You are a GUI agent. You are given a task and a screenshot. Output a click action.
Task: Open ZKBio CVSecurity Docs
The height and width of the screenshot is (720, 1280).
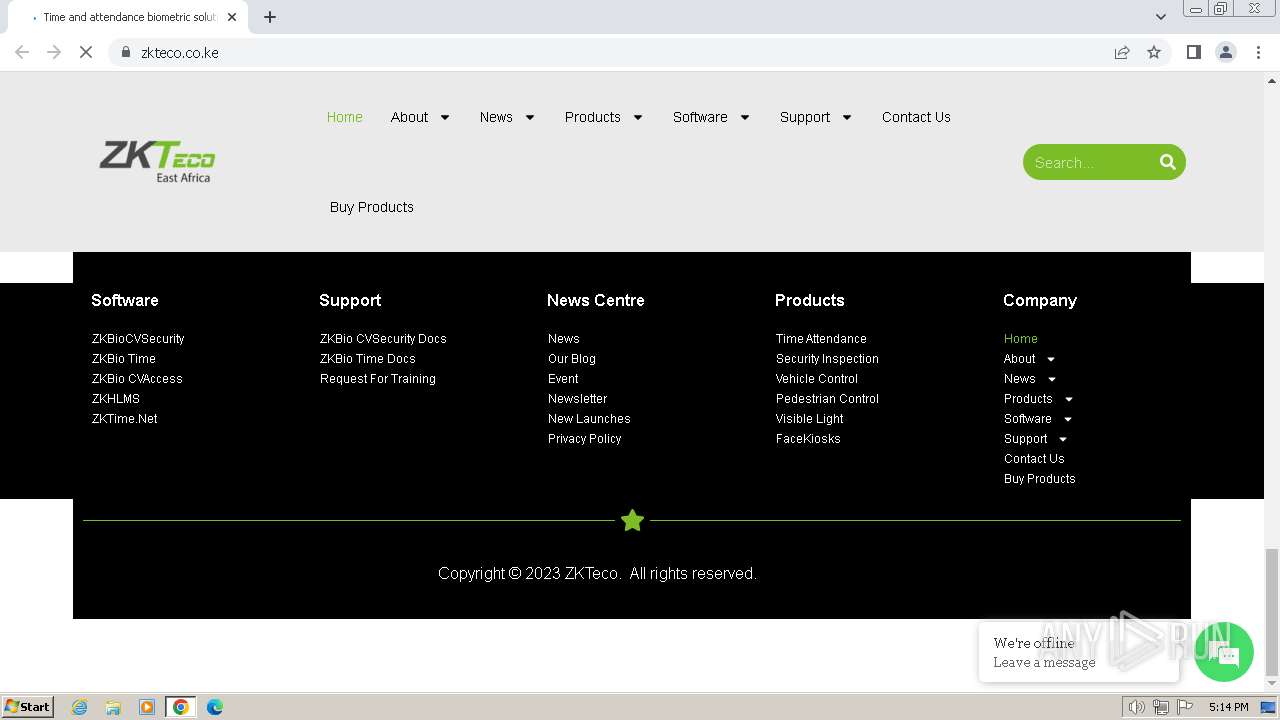click(x=383, y=339)
